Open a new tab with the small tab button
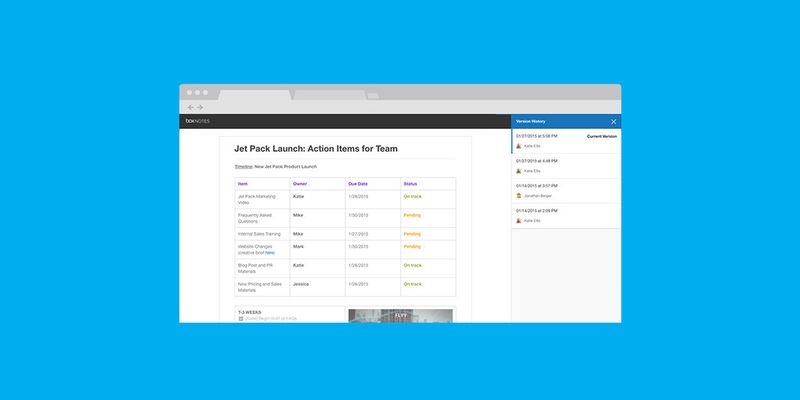 [373, 96]
